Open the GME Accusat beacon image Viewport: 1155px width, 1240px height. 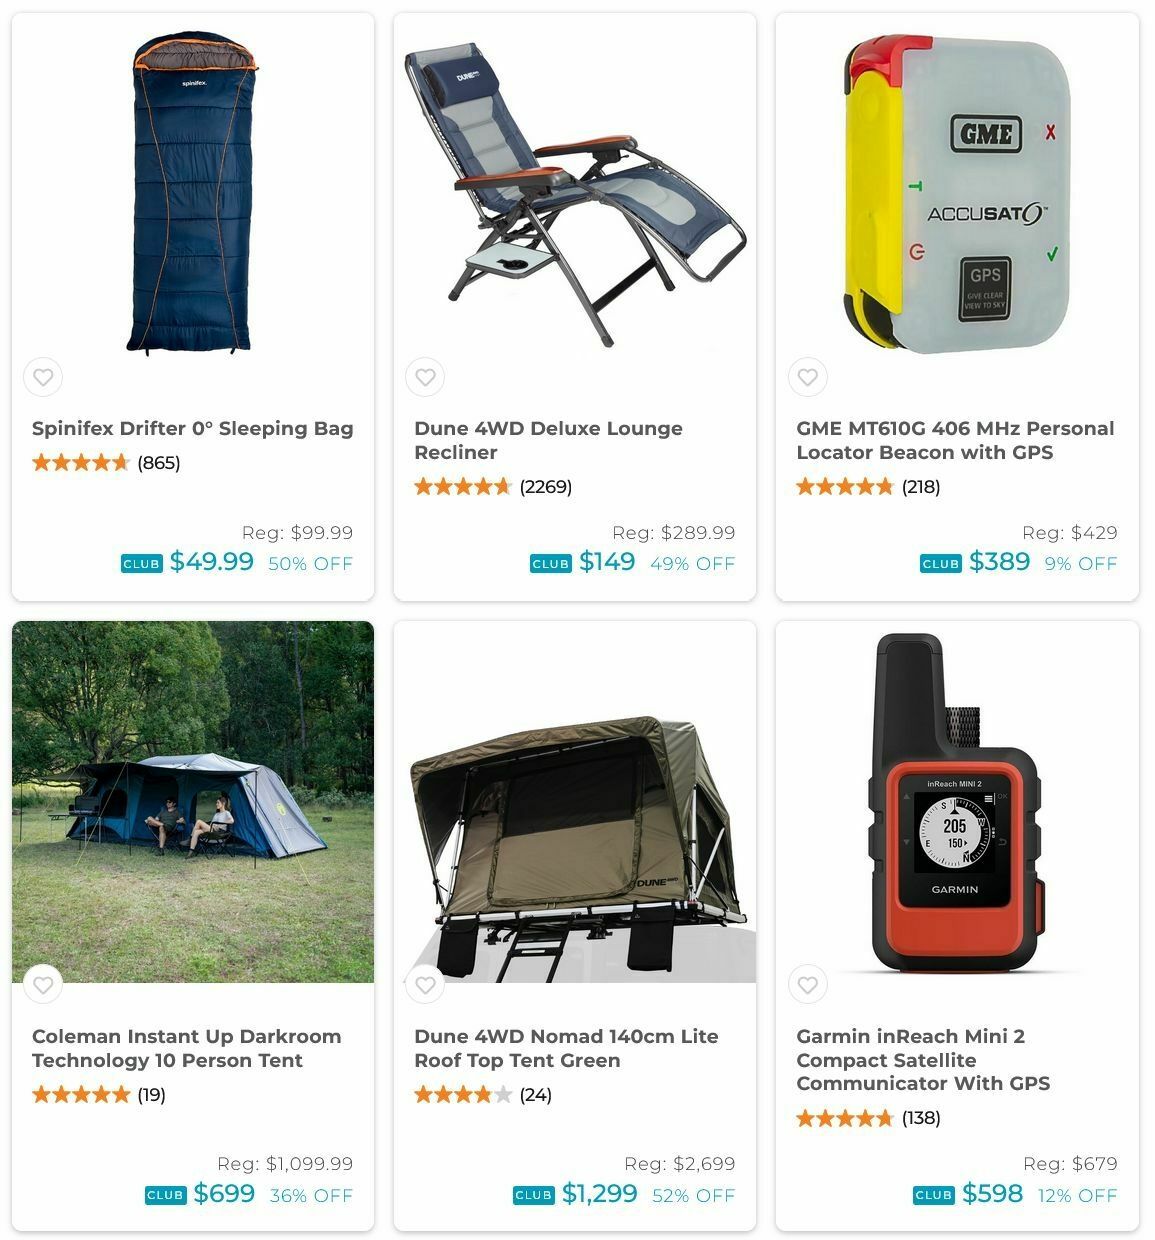point(957,195)
